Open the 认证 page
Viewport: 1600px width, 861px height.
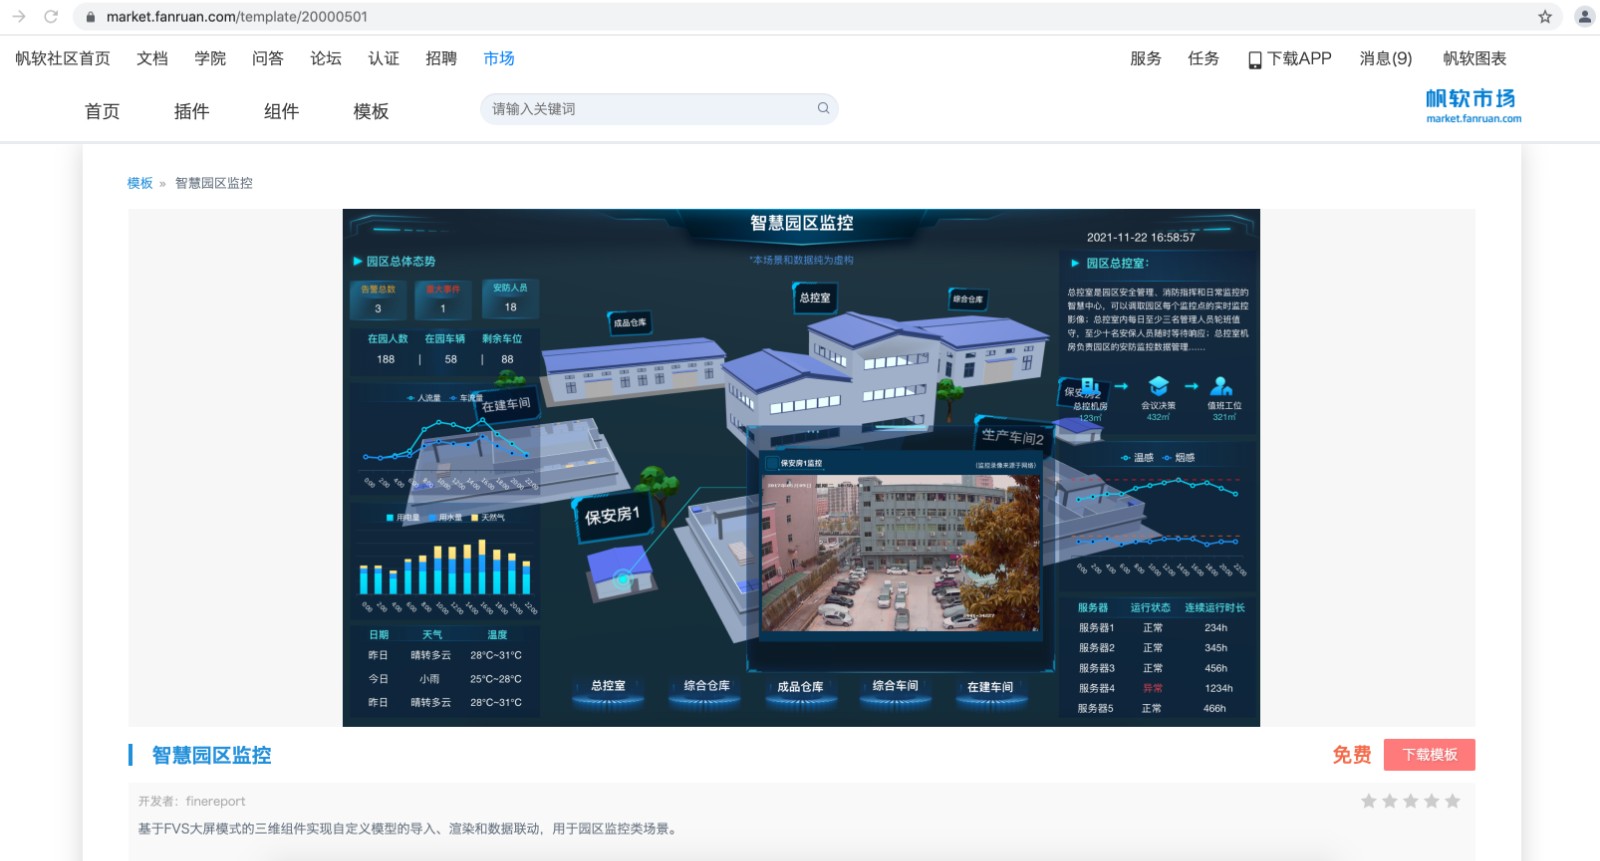pyautogui.click(x=384, y=59)
